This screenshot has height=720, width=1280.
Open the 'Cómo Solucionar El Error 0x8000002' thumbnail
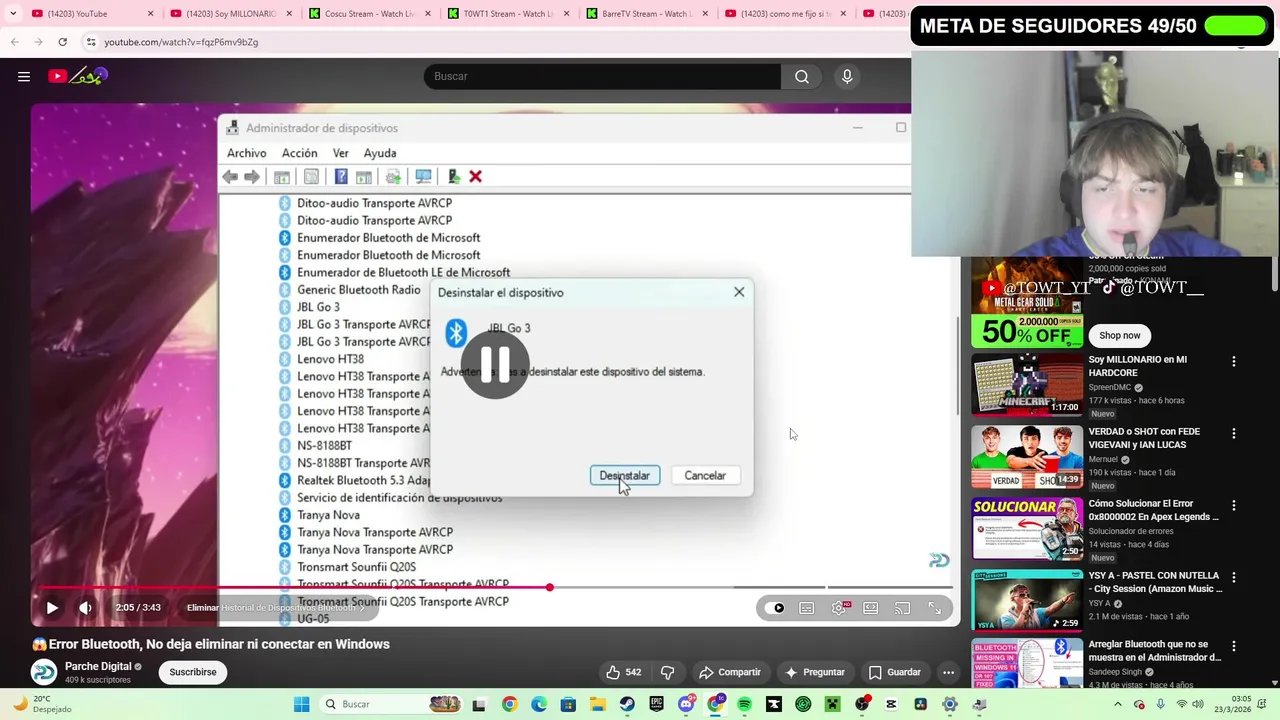pos(1027,528)
